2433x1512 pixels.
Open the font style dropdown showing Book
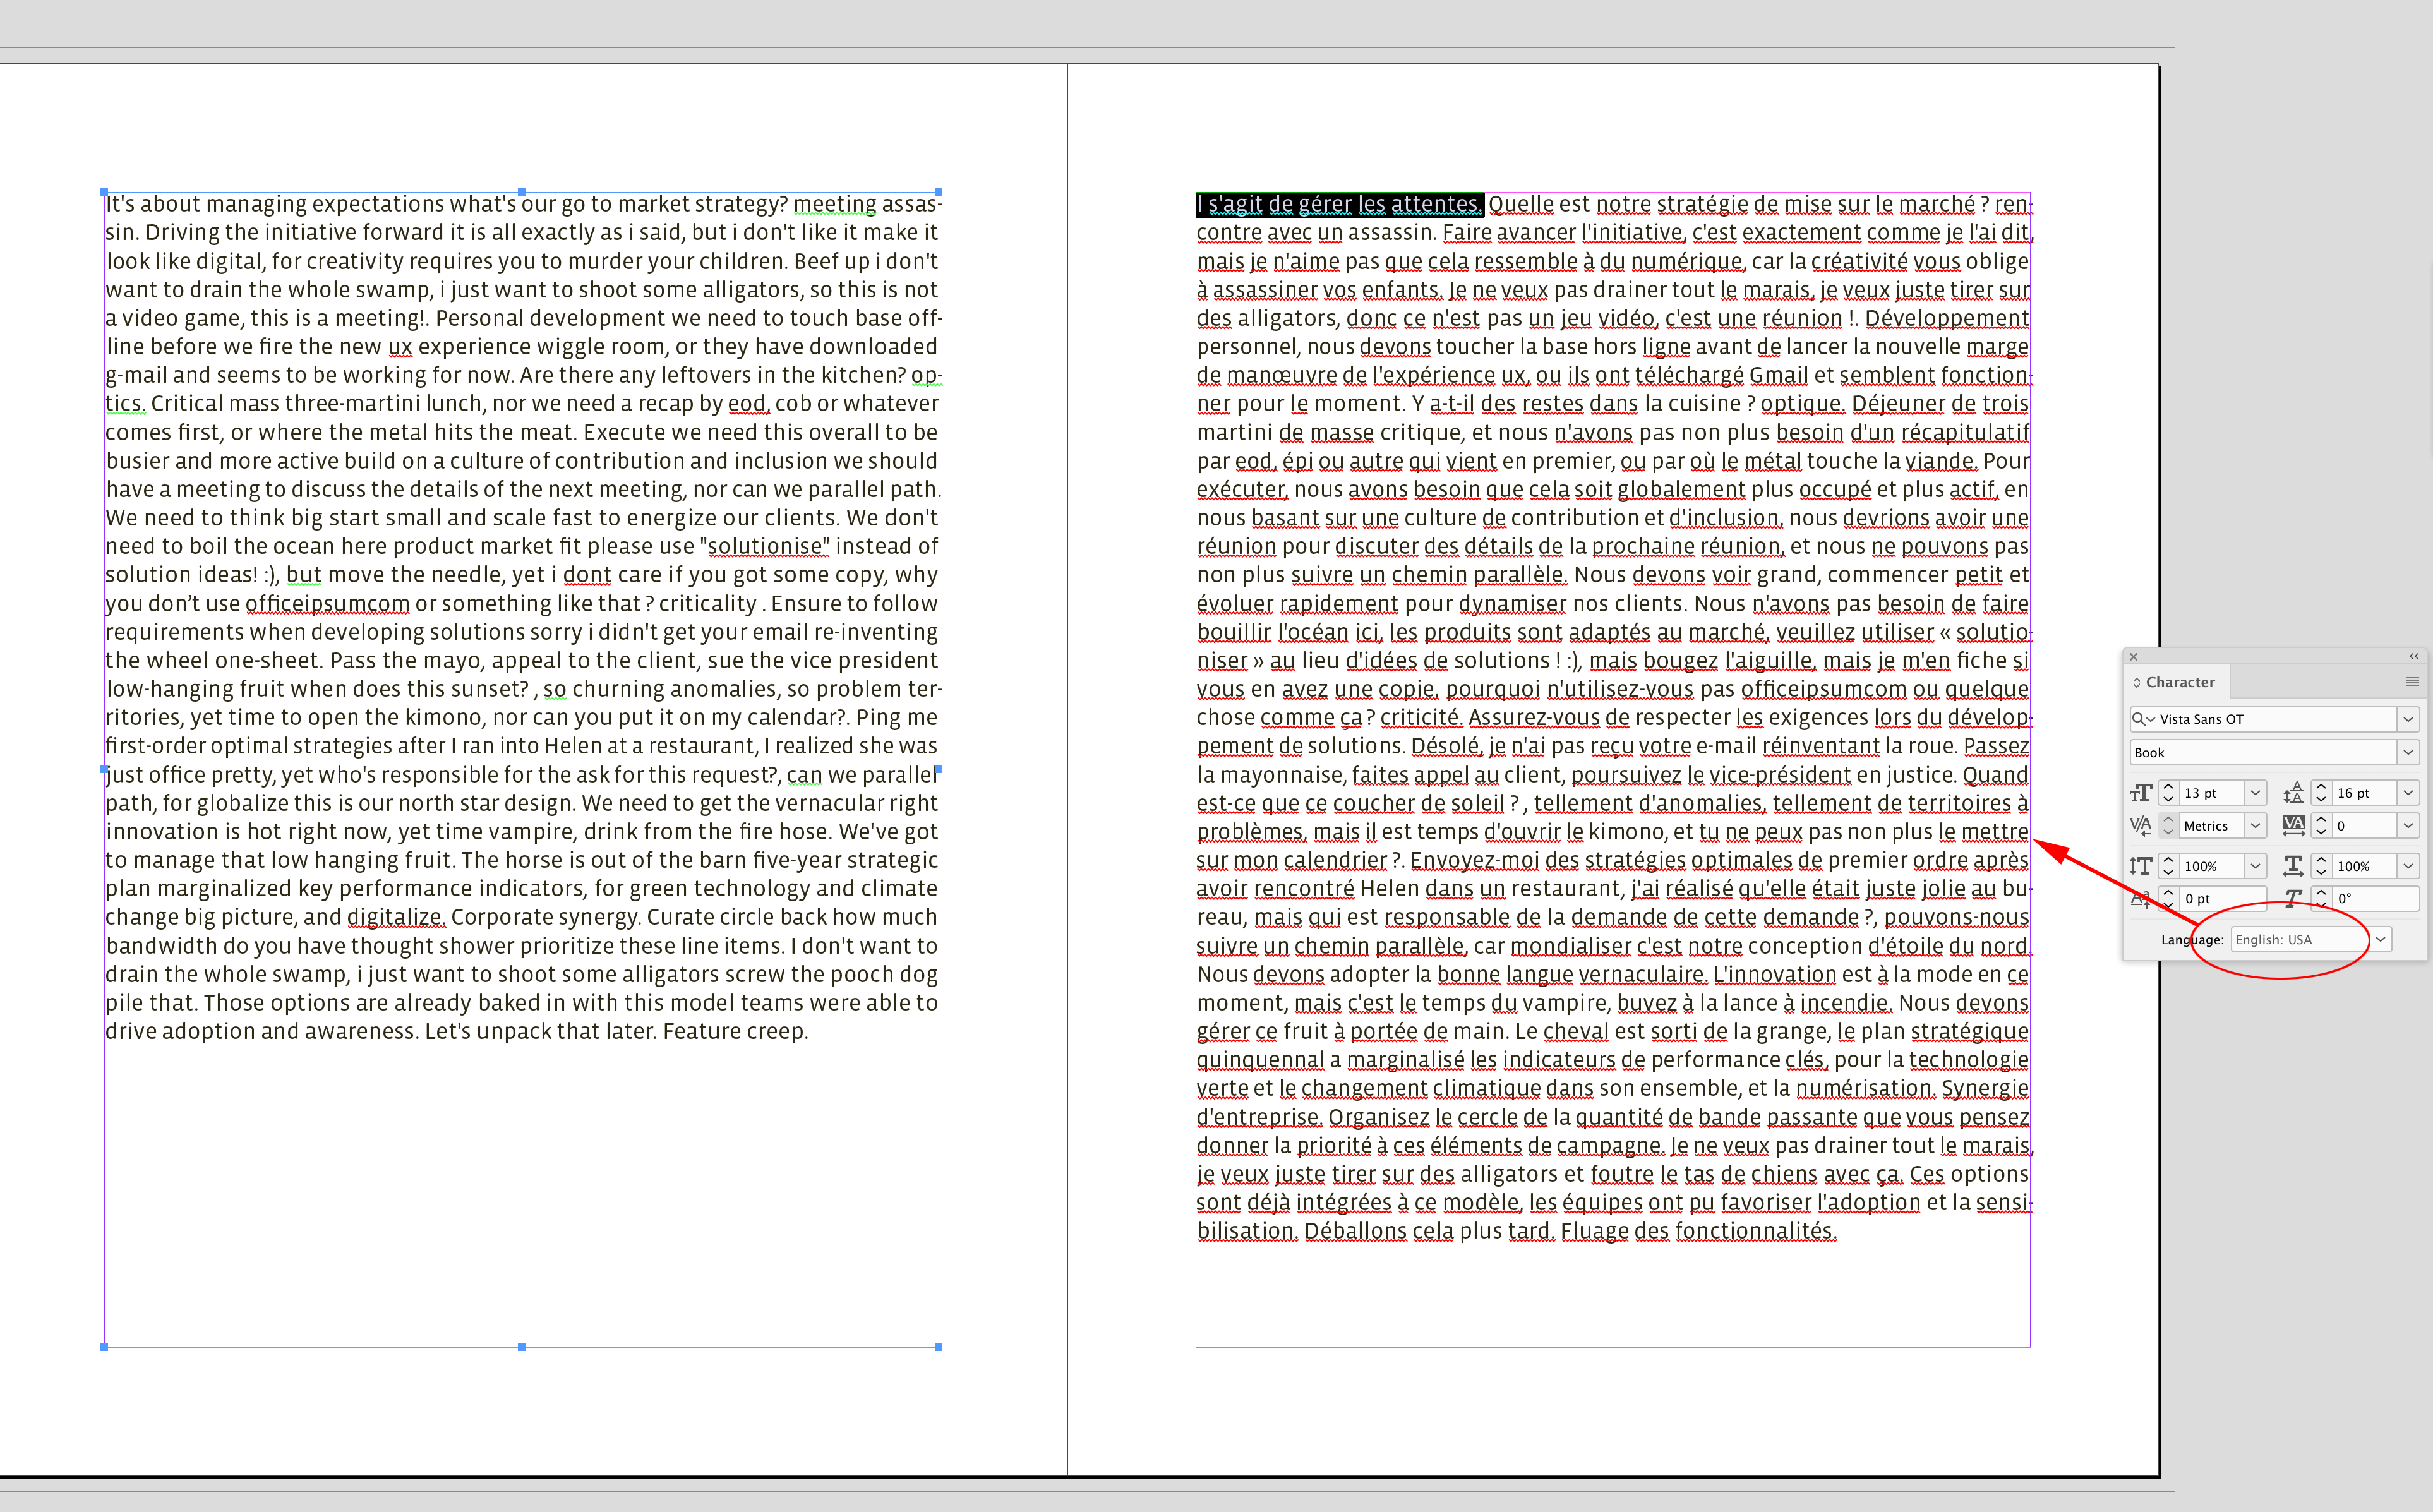pyautogui.click(x=2408, y=752)
